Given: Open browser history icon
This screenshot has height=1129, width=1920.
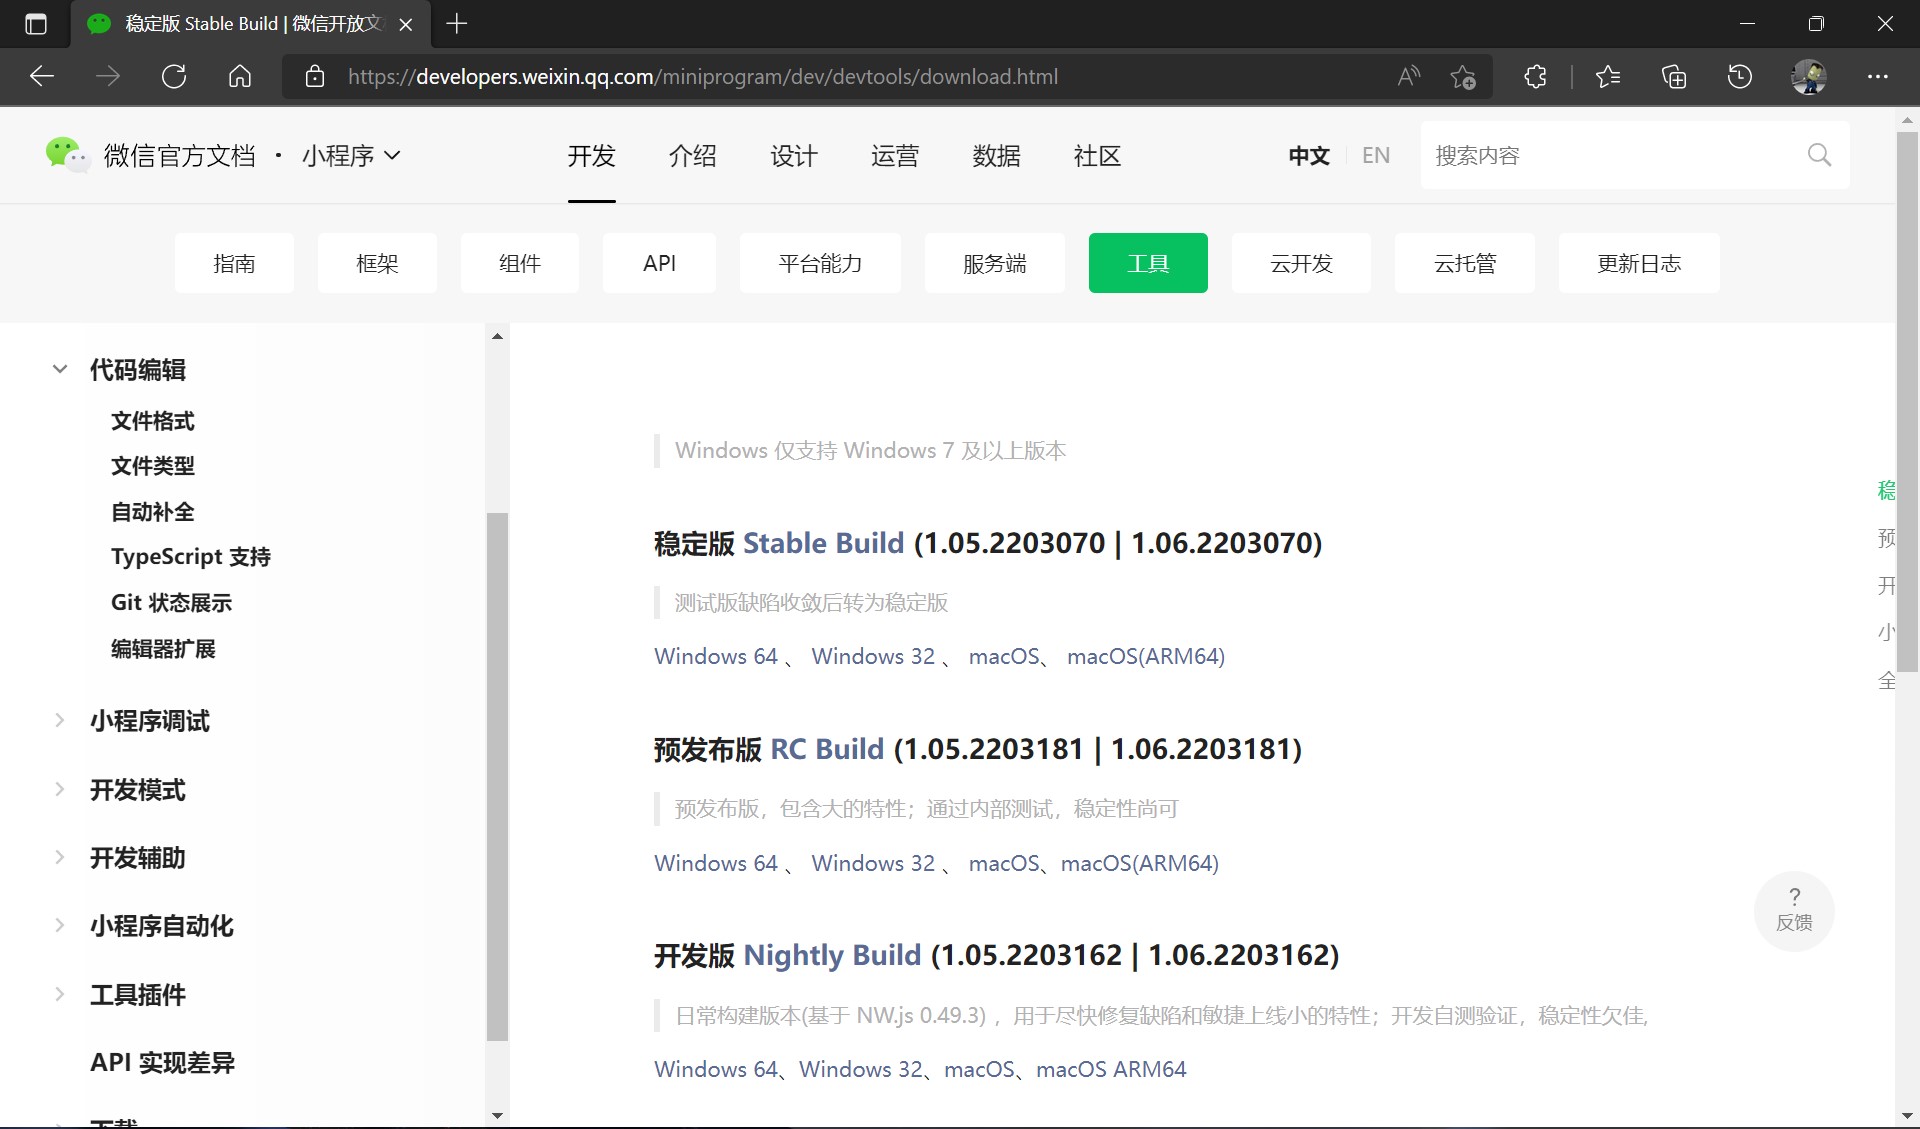Looking at the screenshot, I should [1740, 76].
